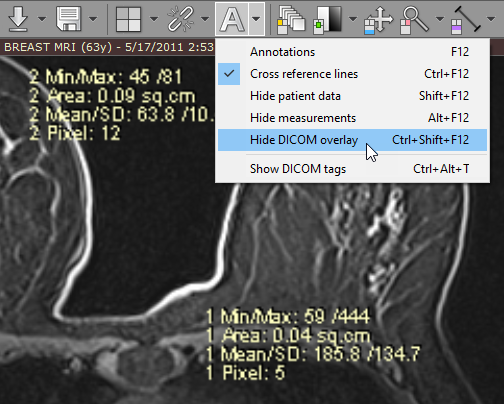This screenshot has width=504, height=404.
Task: Click the split-screen layout grid icon
Action: tap(128, 20)
